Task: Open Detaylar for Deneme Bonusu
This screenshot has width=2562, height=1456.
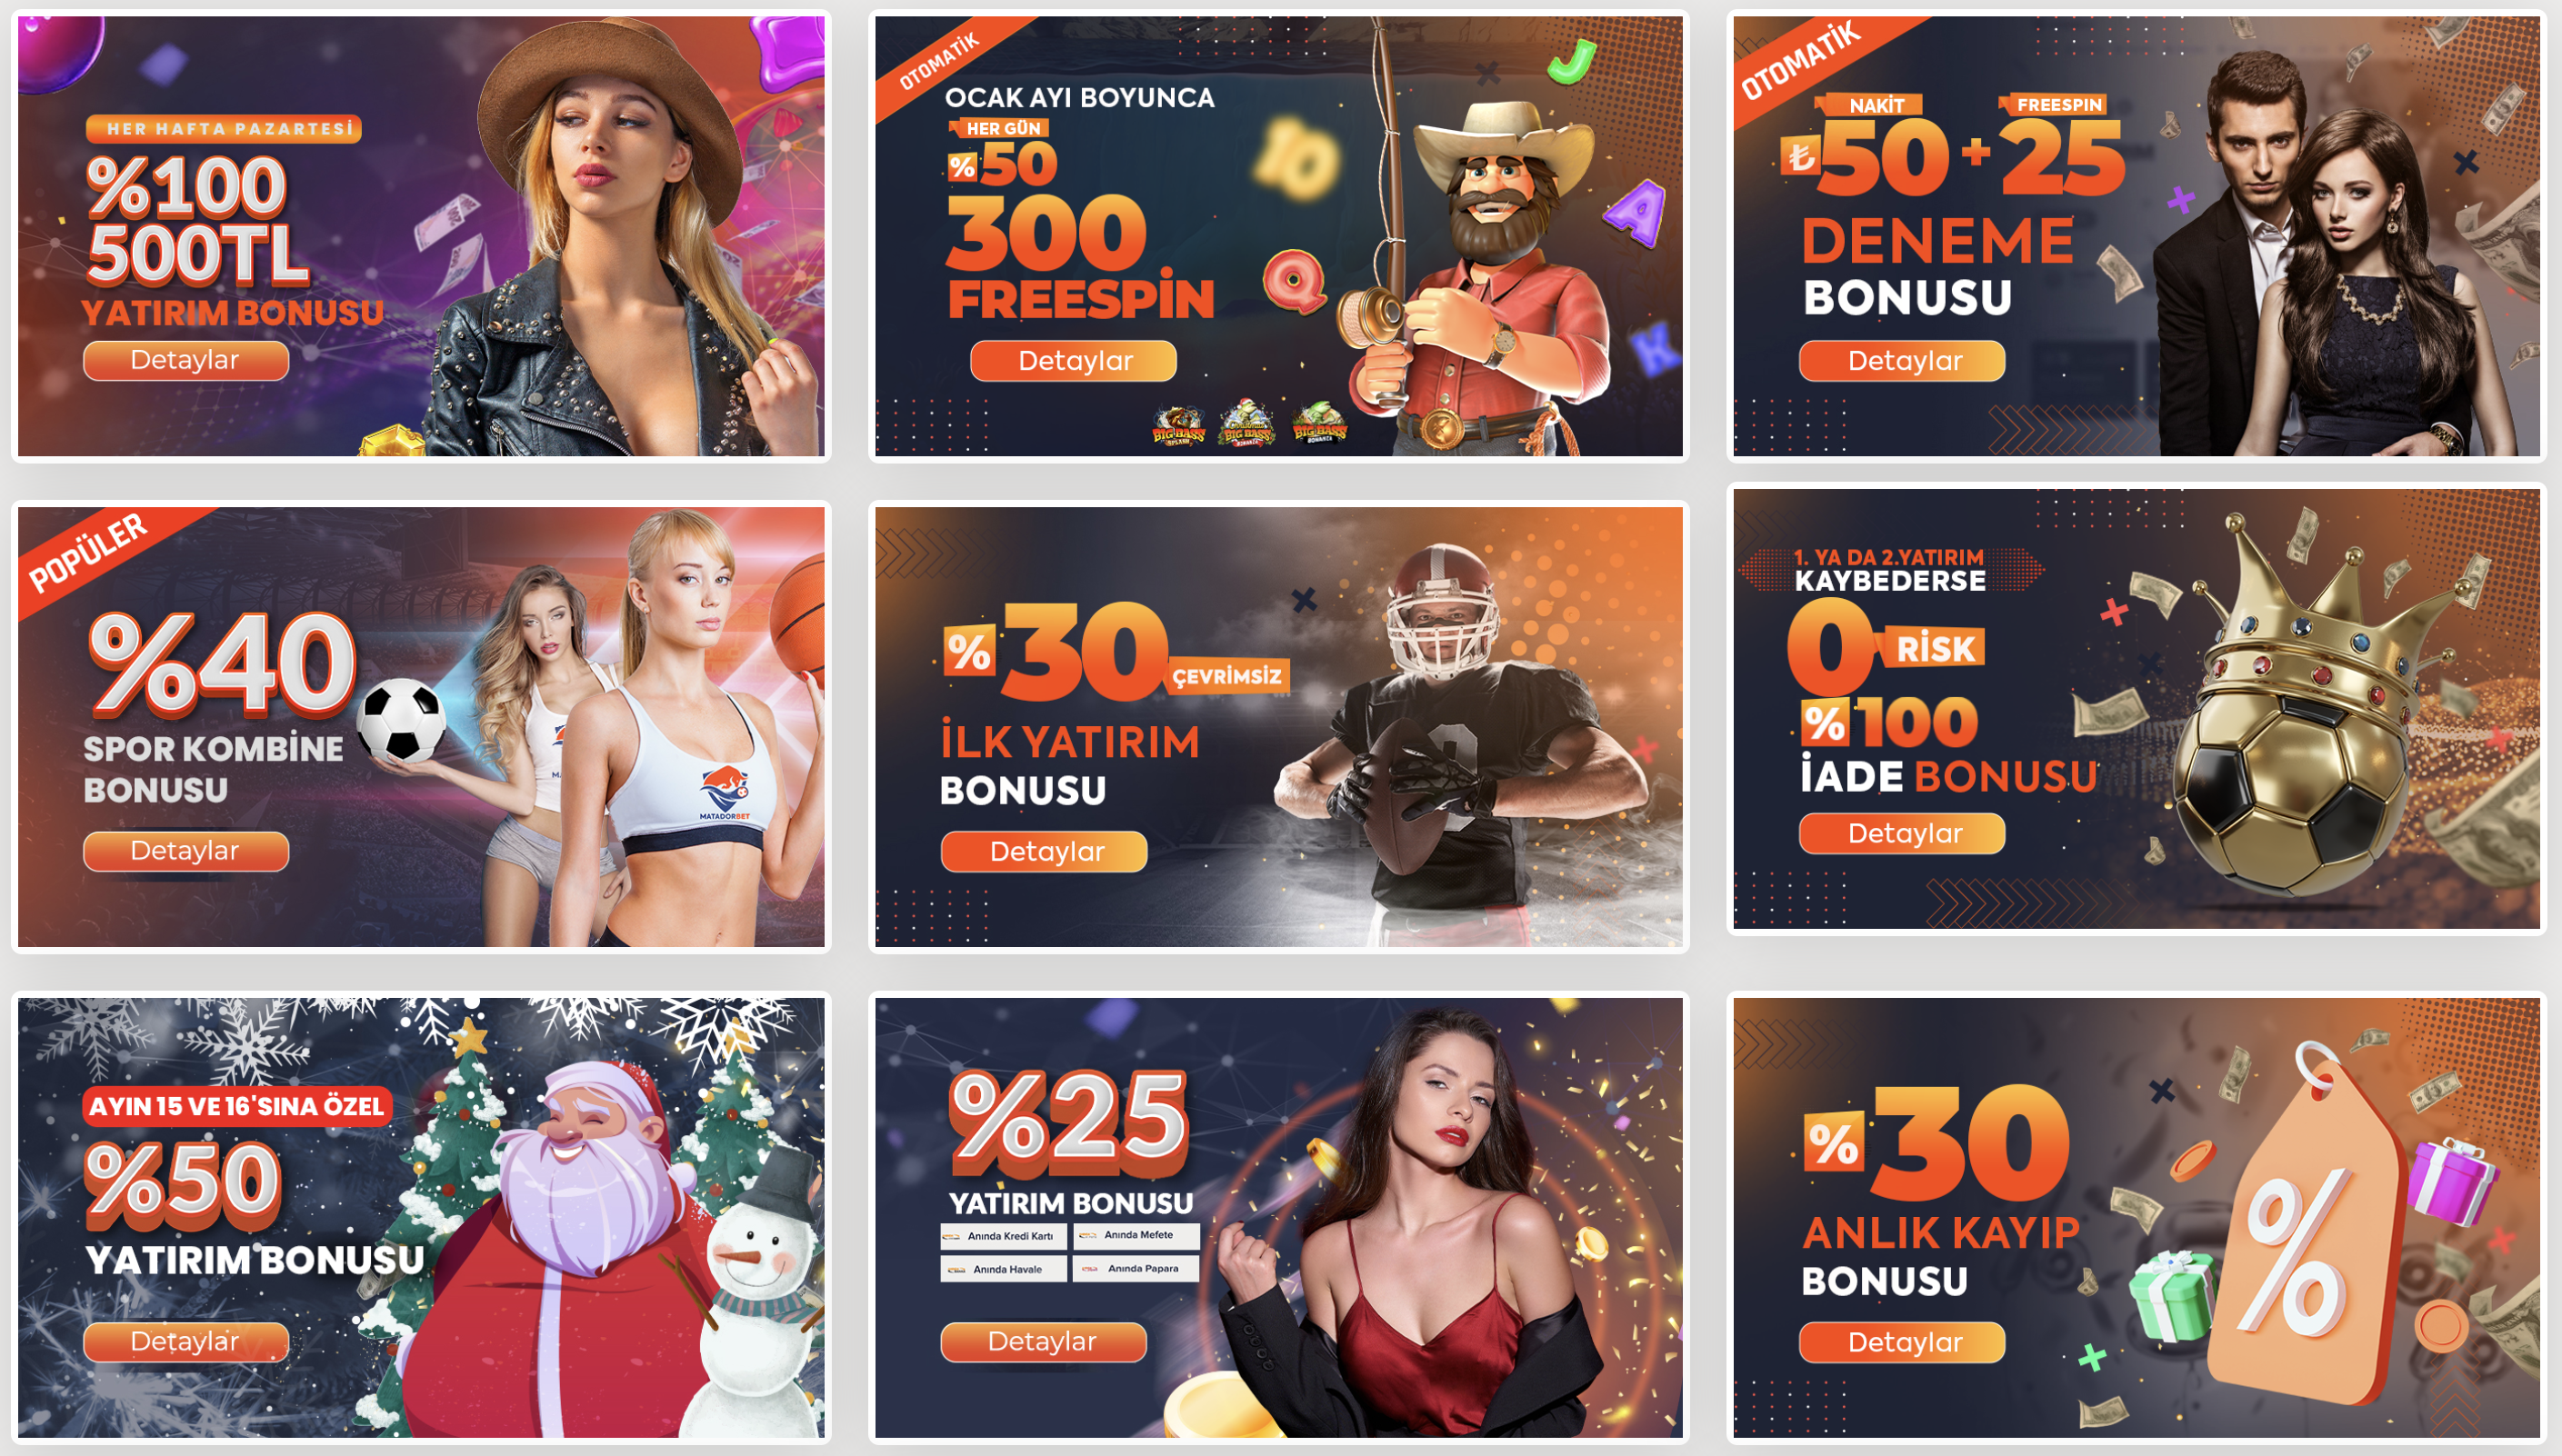Action: [1902, 361]
